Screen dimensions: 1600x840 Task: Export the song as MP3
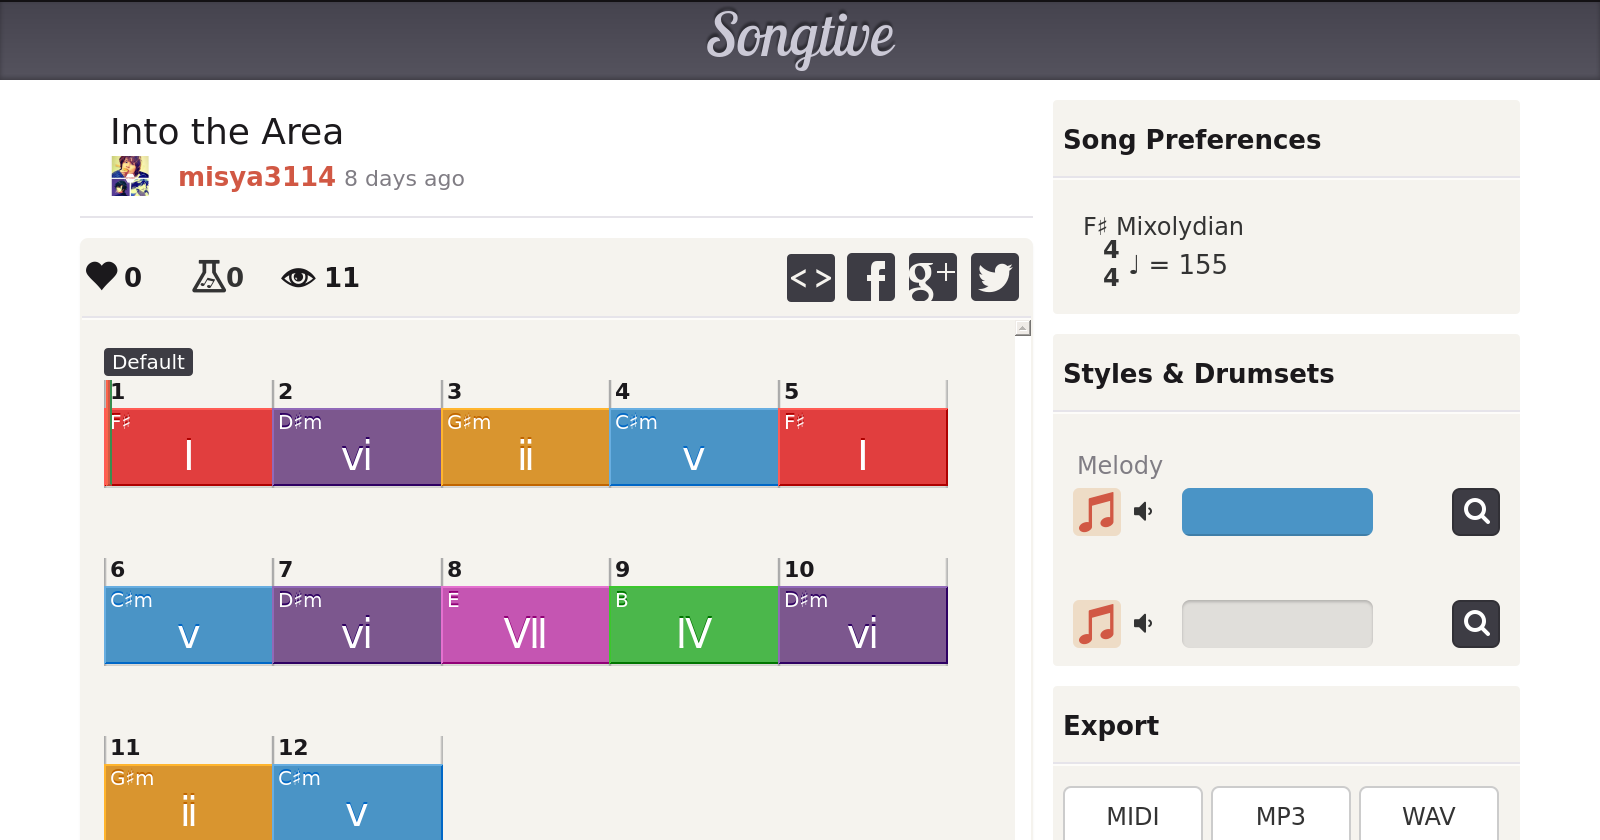click(x=1280, y=816)
